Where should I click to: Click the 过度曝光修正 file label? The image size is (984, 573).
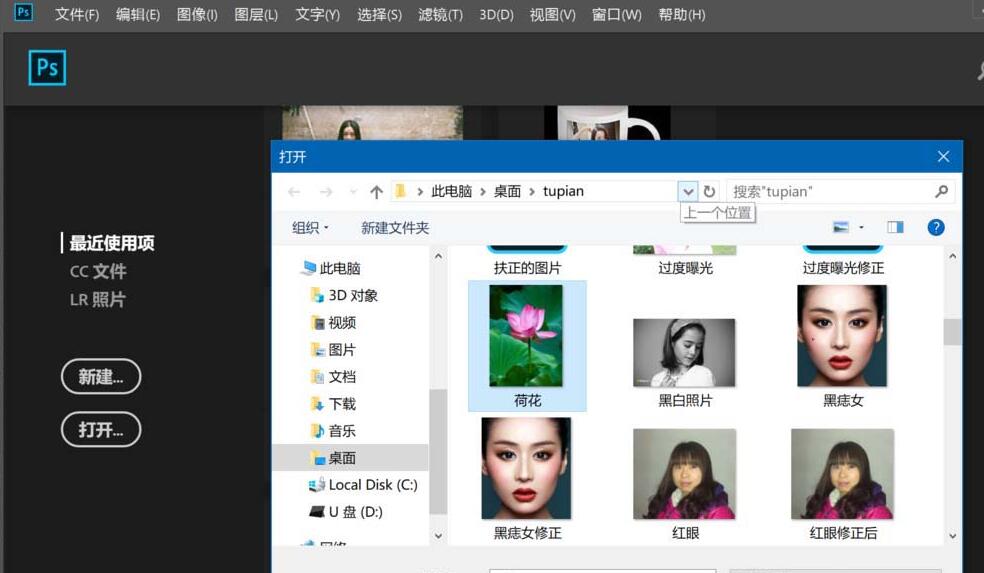[x=843, y=268]
